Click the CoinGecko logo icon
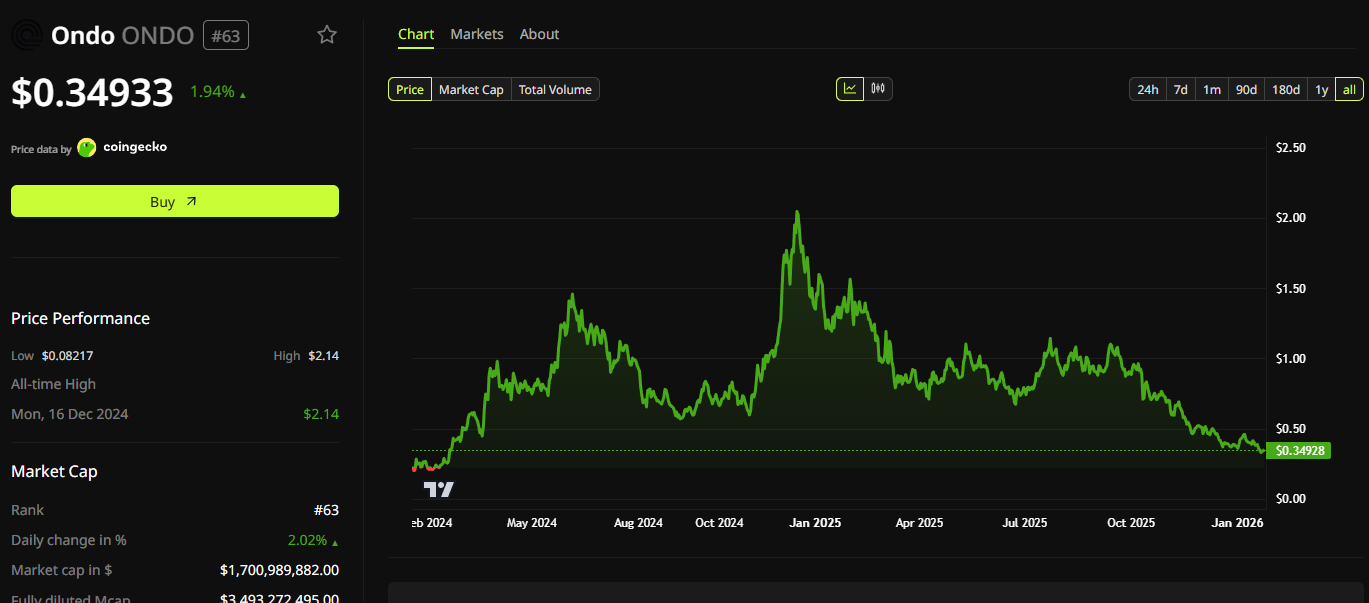 coord(86,147)
